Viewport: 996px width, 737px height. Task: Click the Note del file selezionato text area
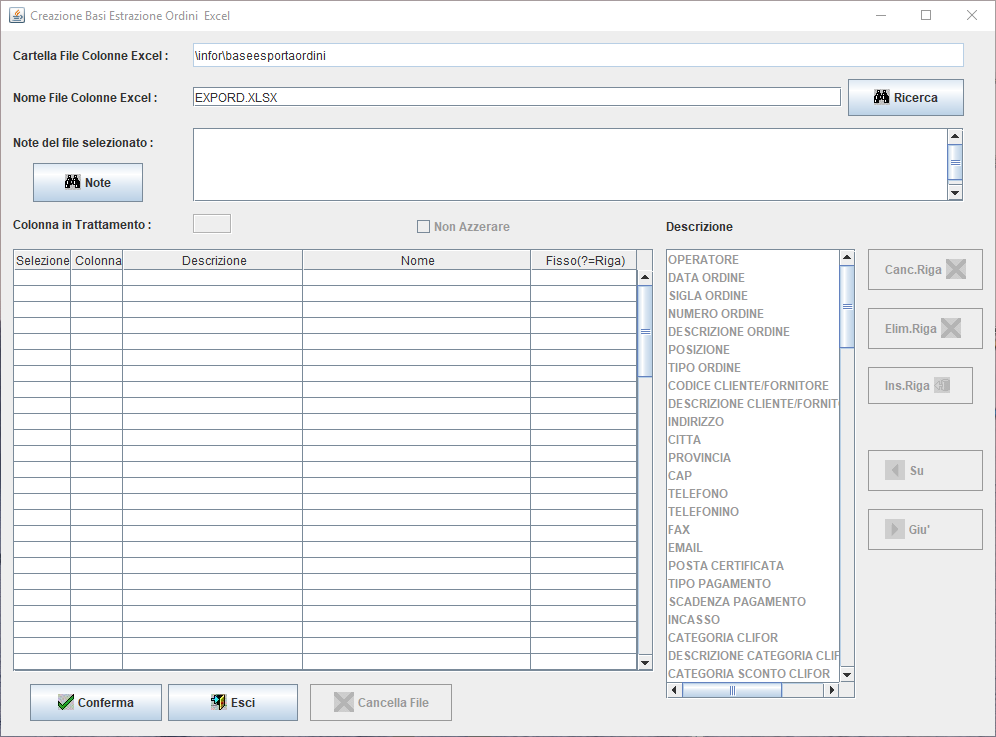click(570, 165)
